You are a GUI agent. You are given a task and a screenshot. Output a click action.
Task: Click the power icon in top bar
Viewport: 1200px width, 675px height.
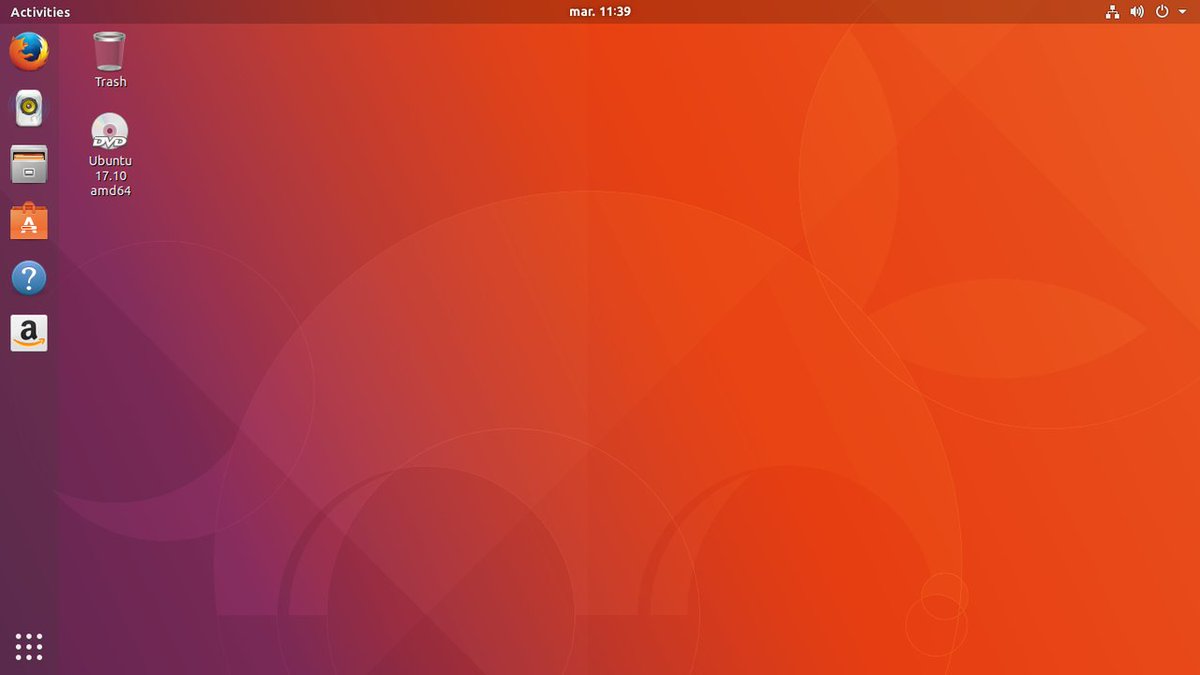coord(1162,12)
